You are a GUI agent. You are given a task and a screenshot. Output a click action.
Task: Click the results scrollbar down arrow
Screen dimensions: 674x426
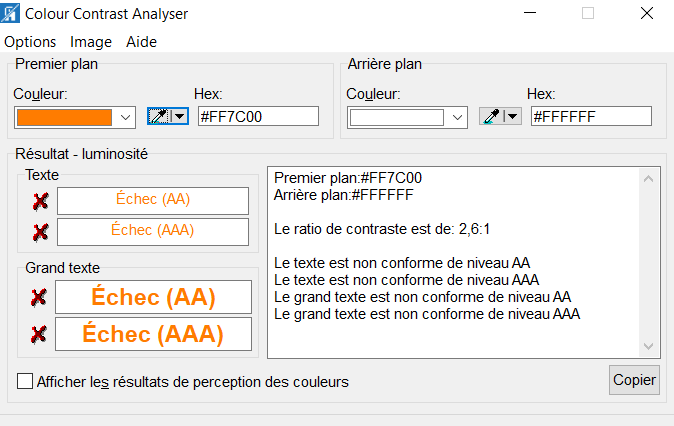[x=647, y=346]
